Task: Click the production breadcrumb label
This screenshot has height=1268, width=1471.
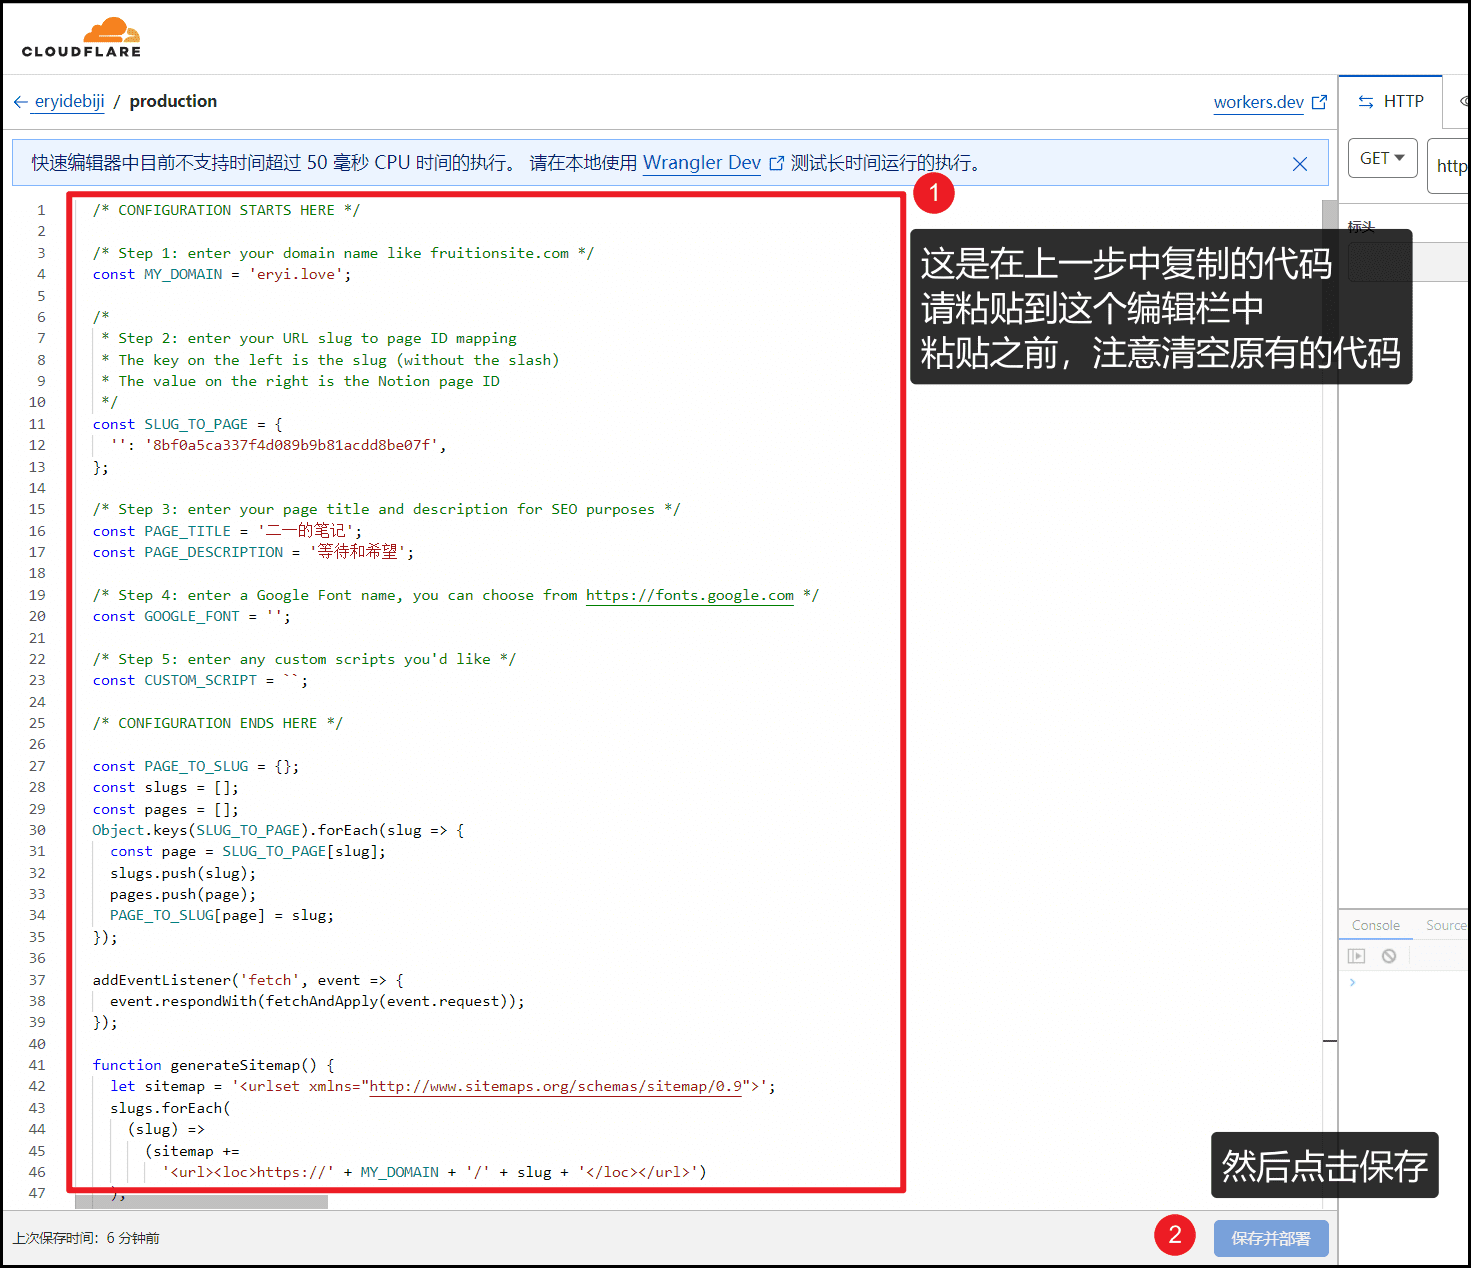Action: [x=173, y=101]
